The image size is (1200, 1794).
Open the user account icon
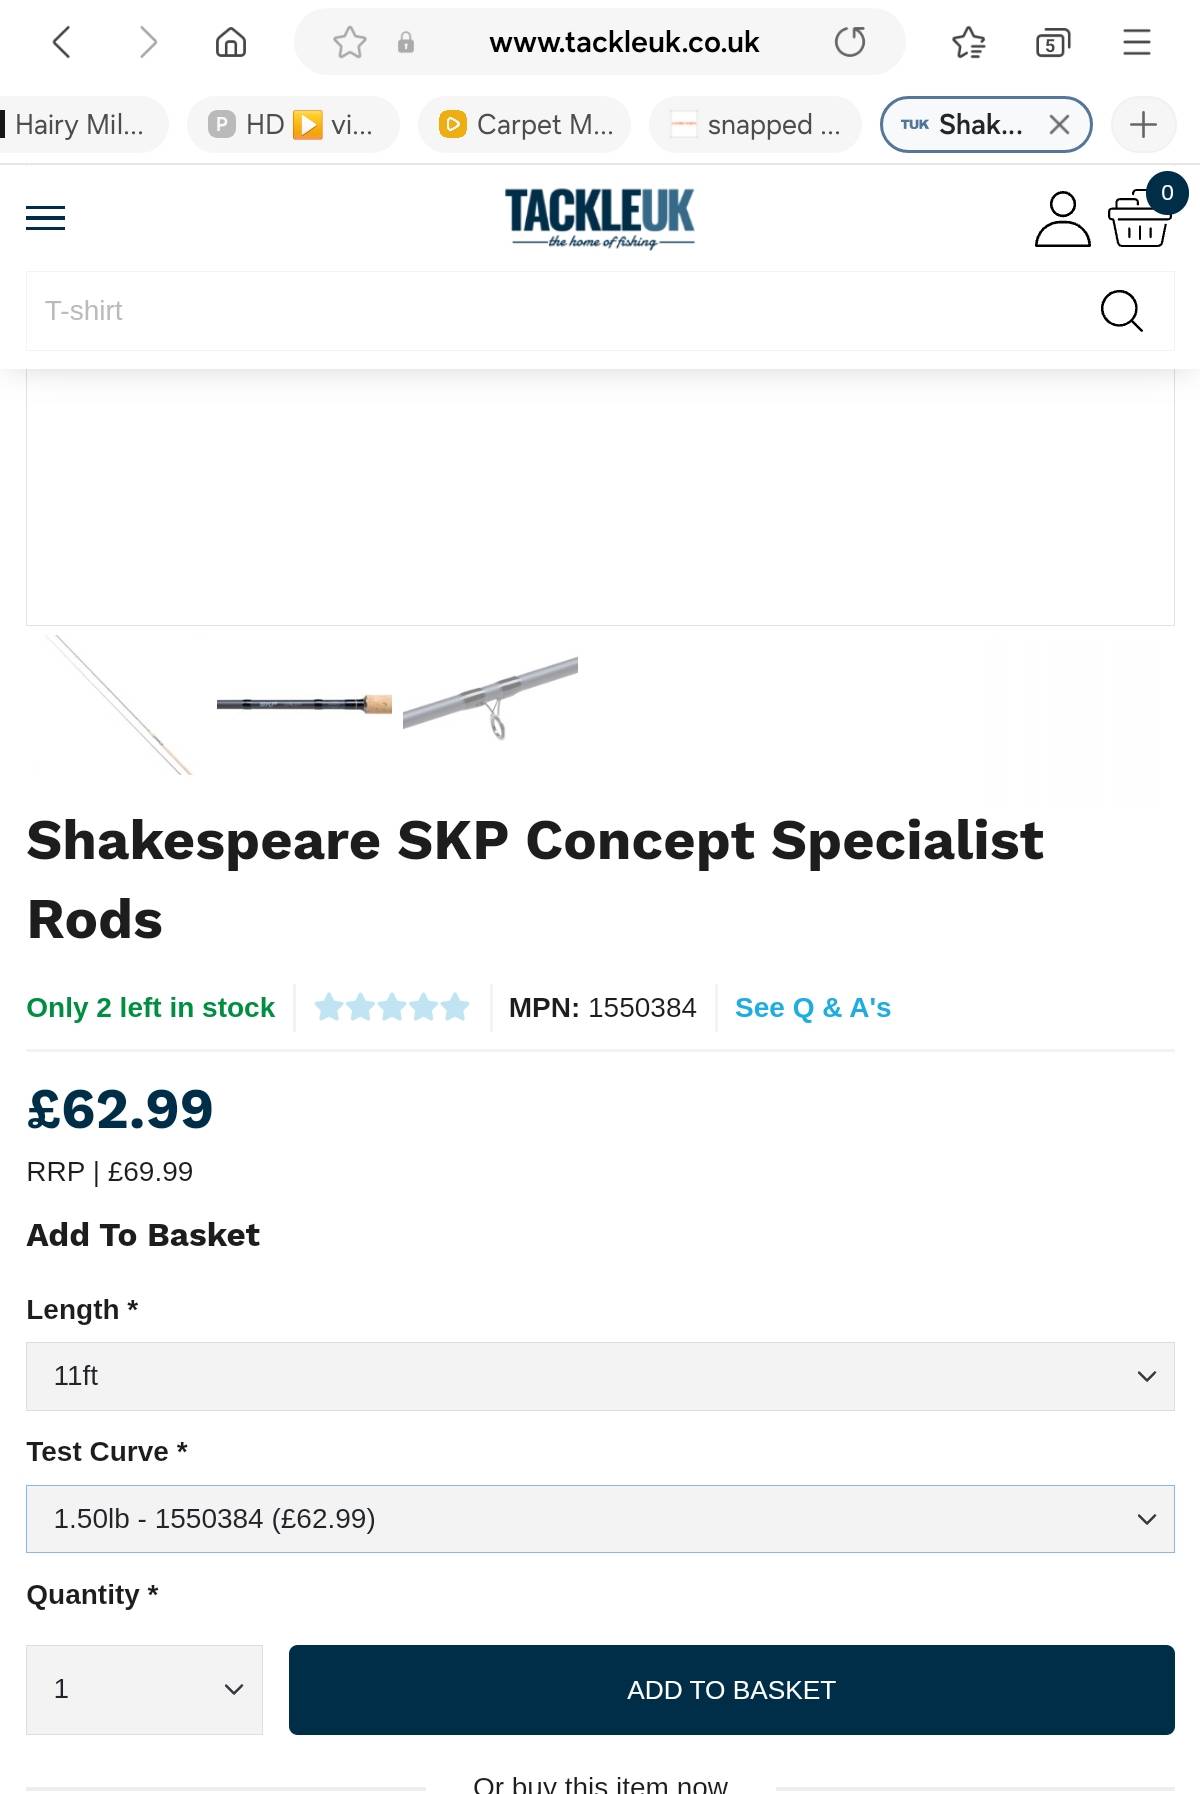[x=1062, y=219]
